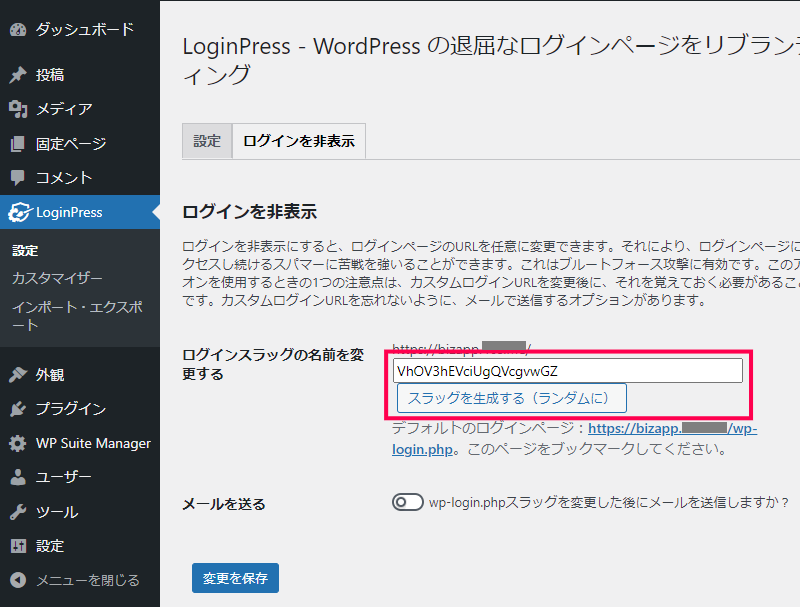Screen dimensions: 800x607
Task: Open インポート・エクスポート submenu item
Action: click(x=77, y=316)
